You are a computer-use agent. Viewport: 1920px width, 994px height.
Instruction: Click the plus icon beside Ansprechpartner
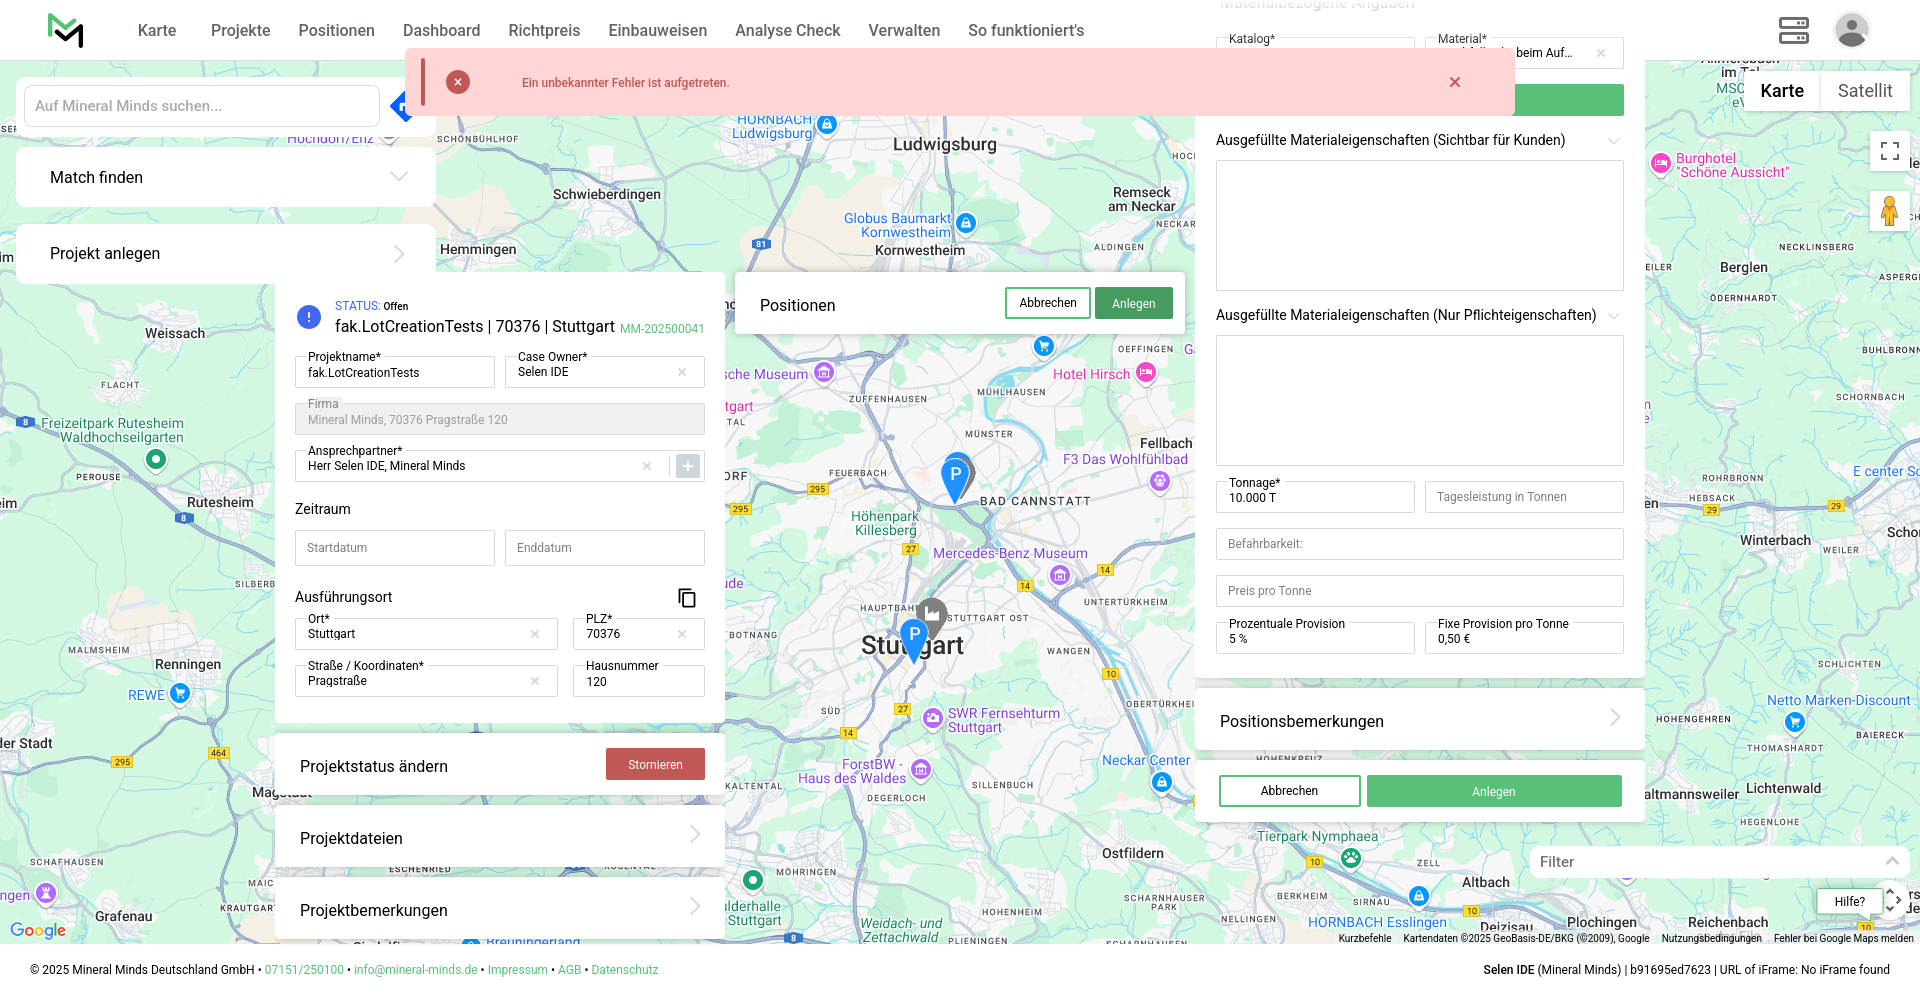coord(688,466)
